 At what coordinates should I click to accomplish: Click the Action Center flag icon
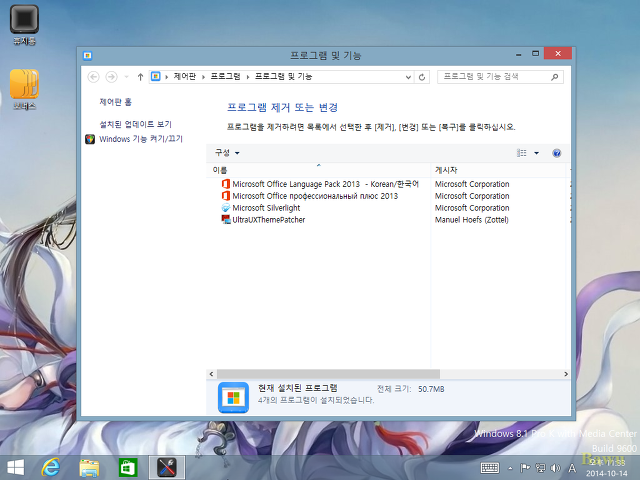pos(524,468)
